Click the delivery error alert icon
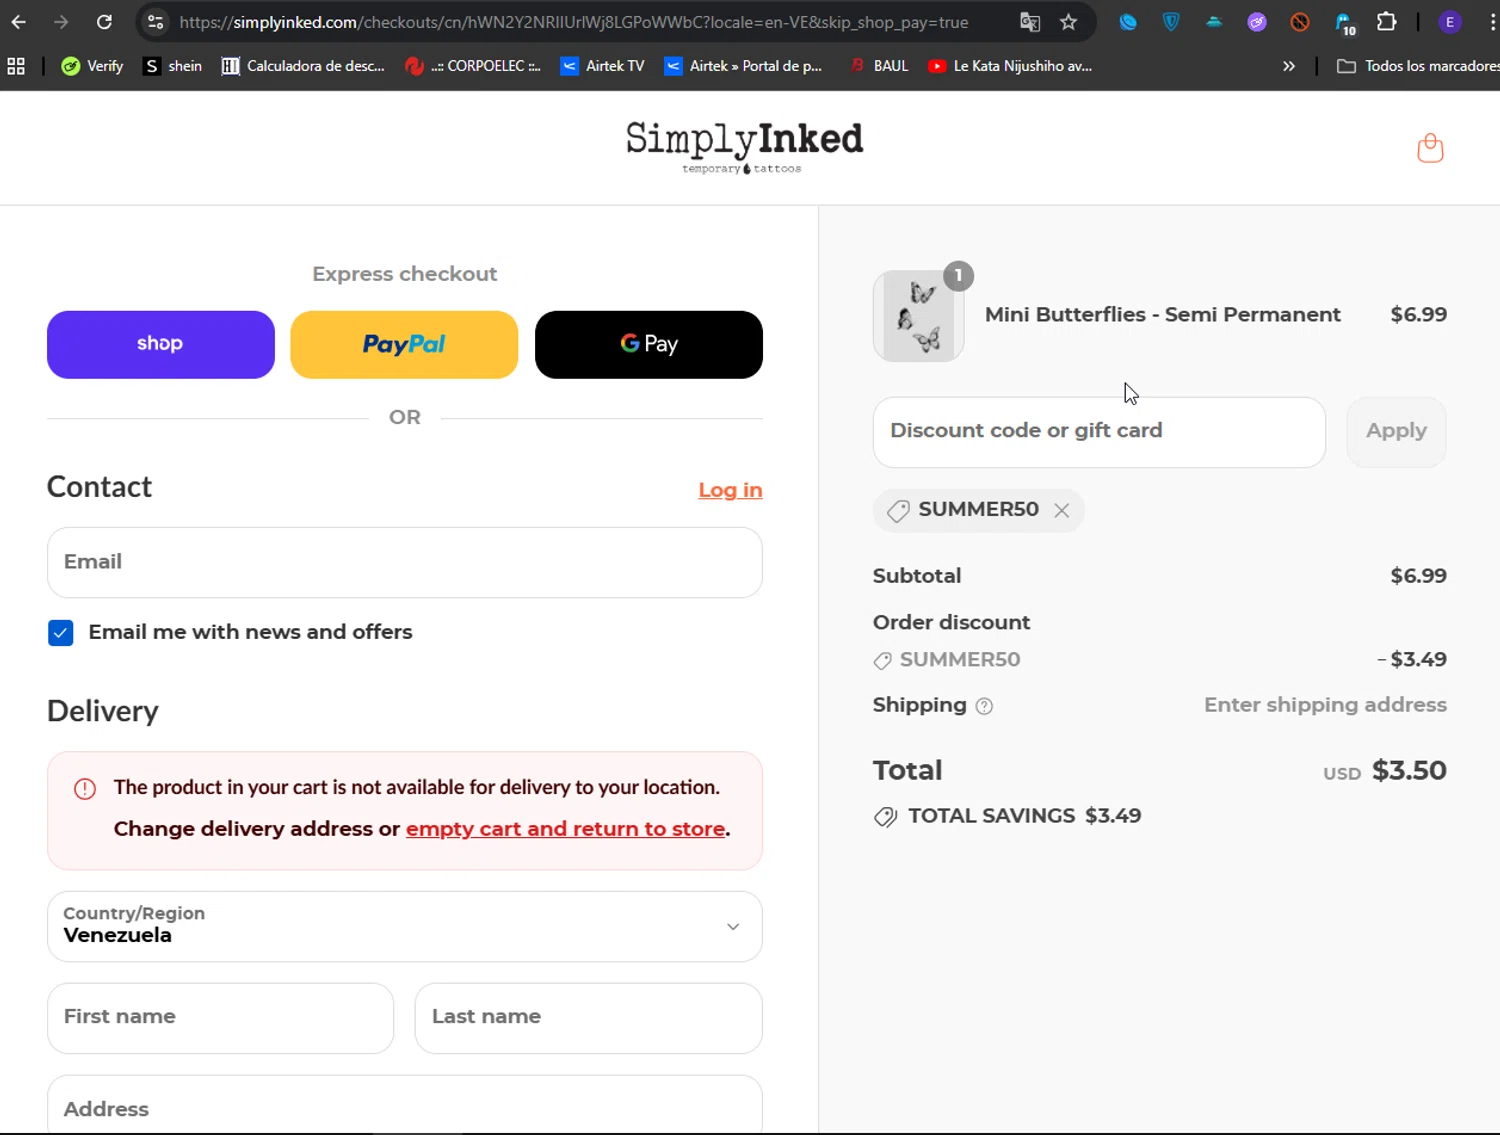 point(85,789)
